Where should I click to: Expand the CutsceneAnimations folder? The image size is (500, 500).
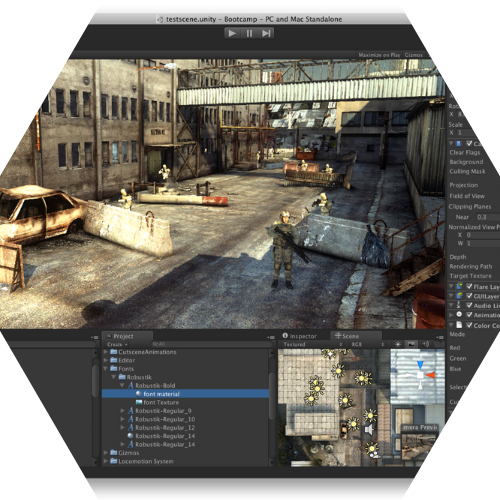tap(106, 352)
